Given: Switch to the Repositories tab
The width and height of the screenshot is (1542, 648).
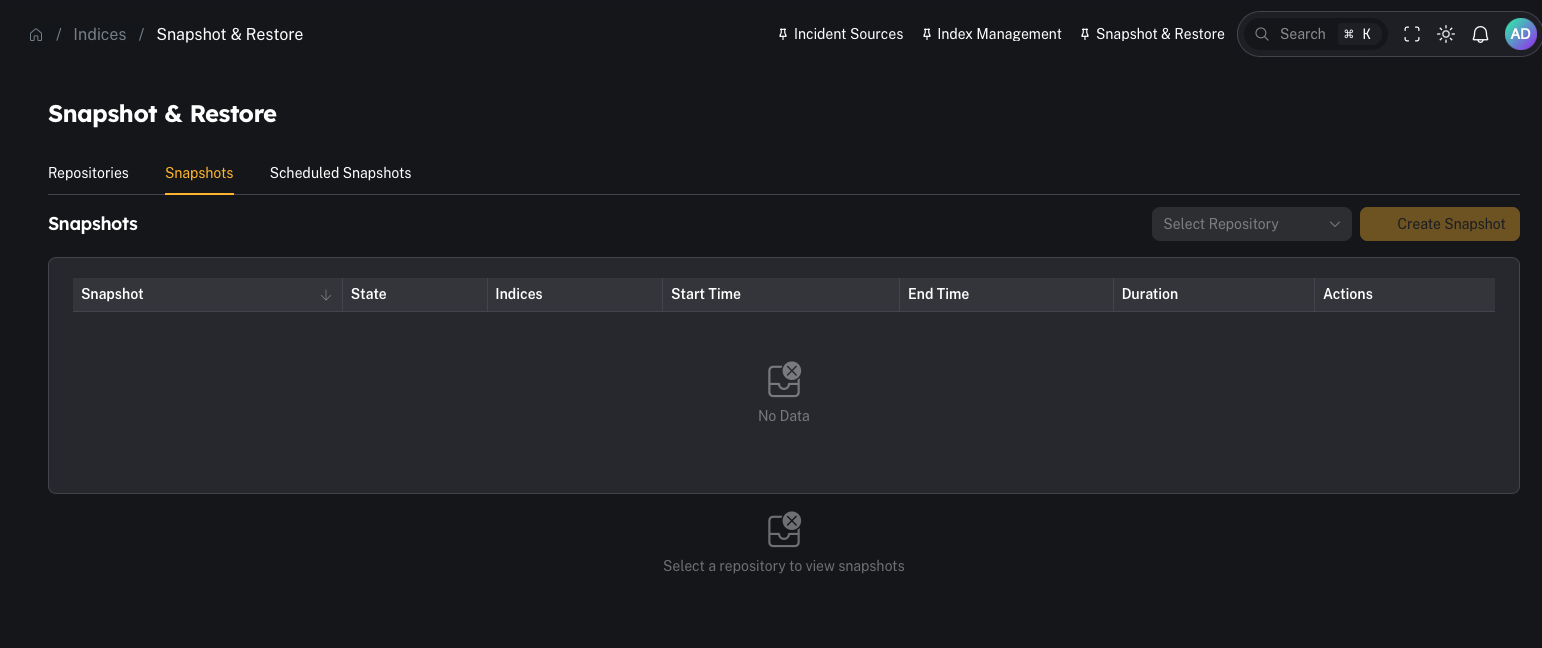Looking at the screenshot, I should (x=88, y=173).
